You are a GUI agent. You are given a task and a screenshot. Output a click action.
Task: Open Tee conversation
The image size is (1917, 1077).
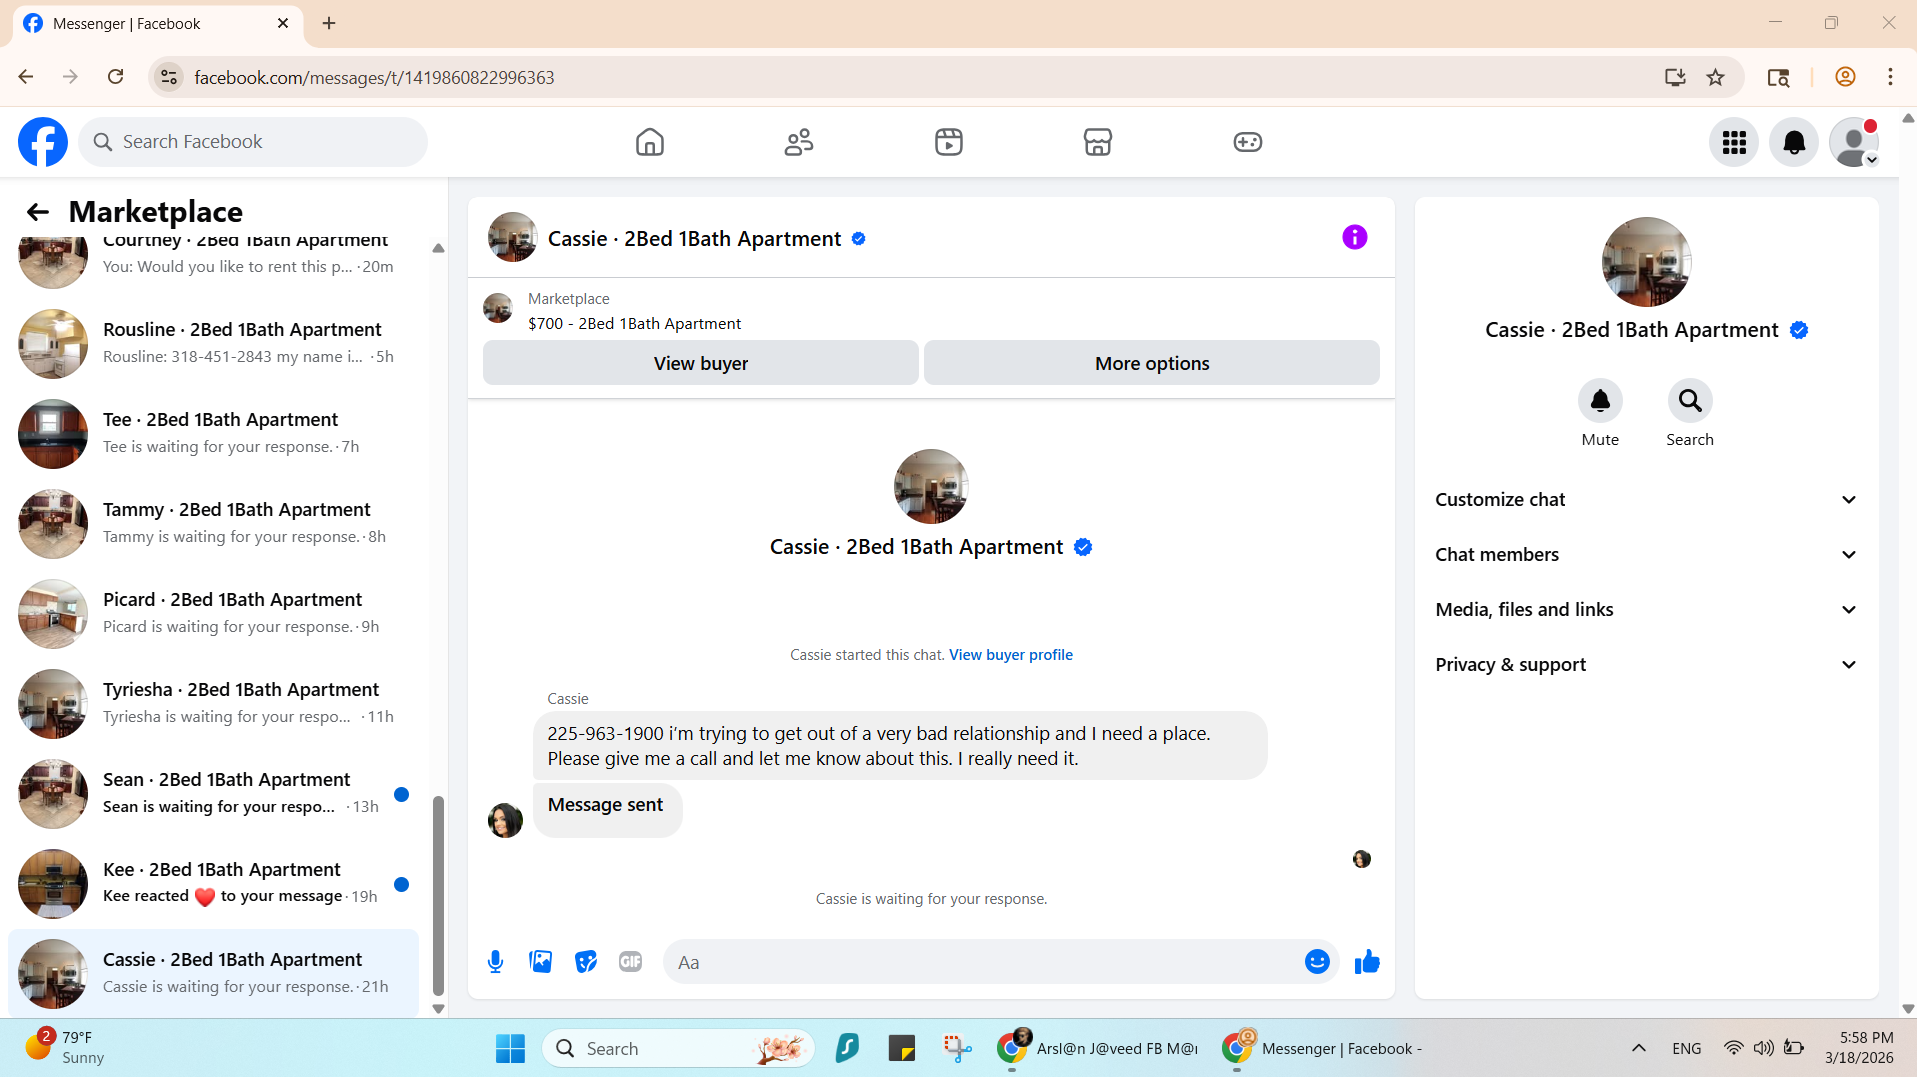[214, 433]
